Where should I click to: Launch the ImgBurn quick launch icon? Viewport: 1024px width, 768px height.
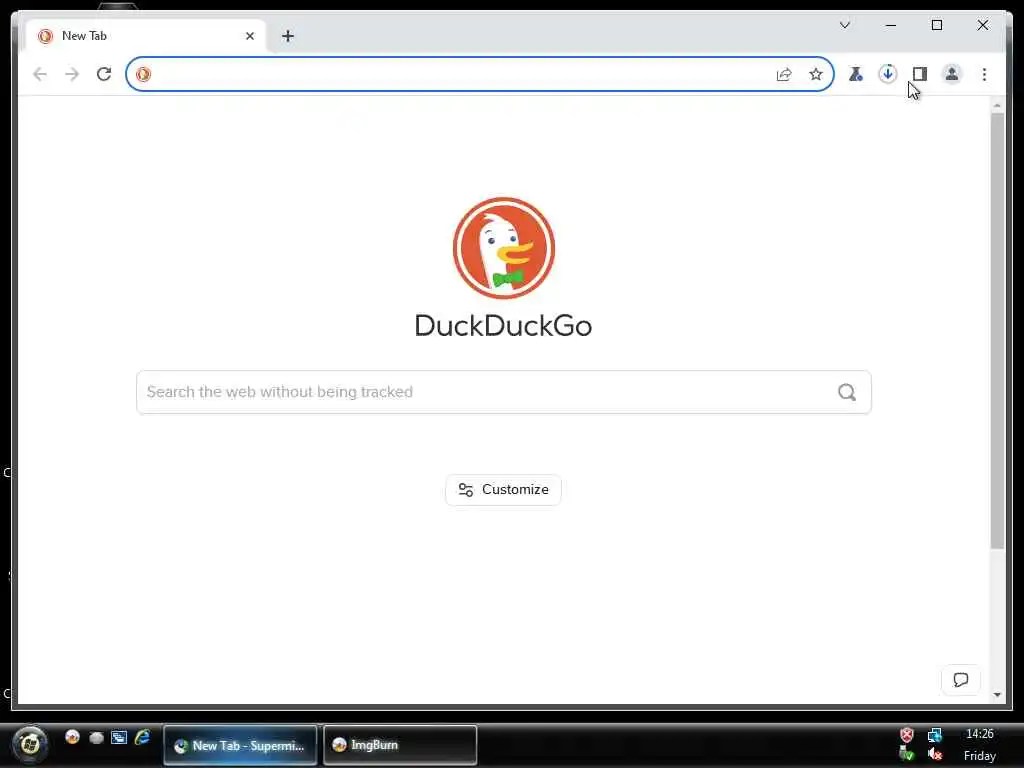(x=72, y=737)
